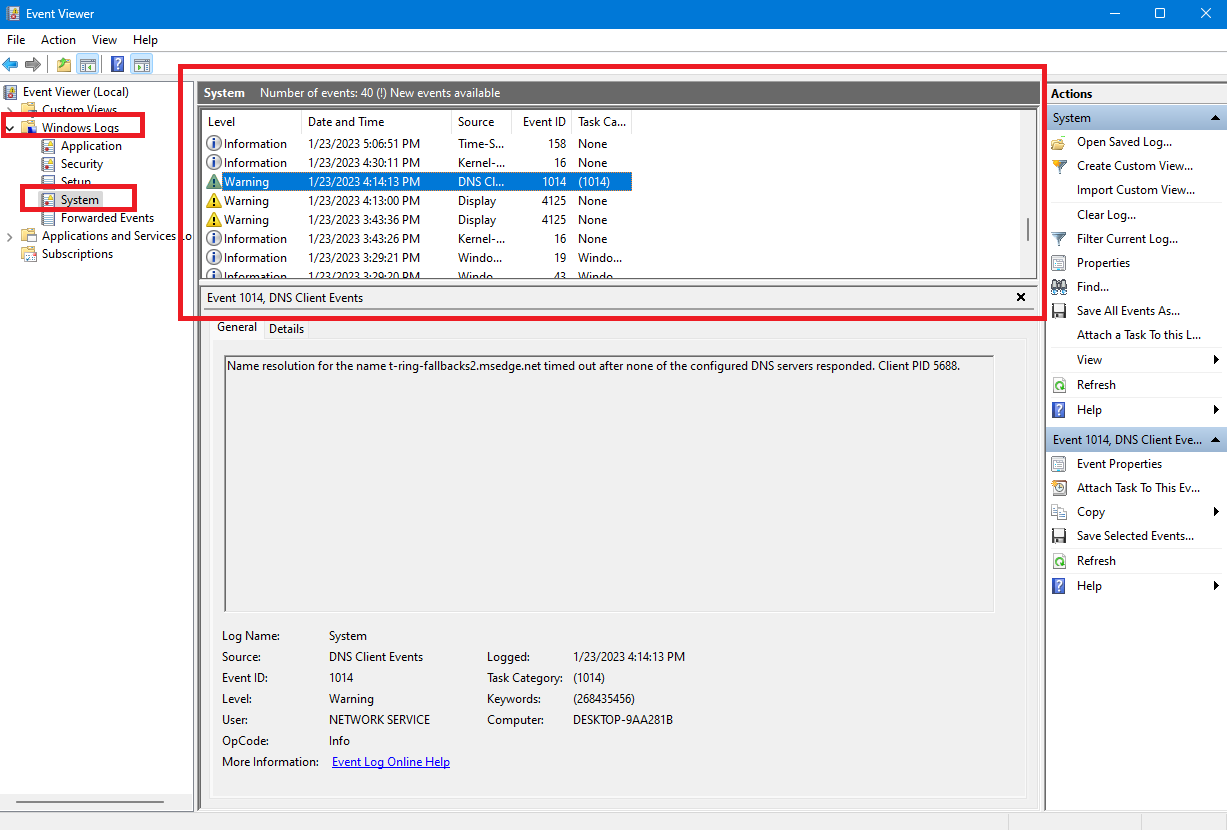Click the blue question mark toolbar Help icon

coord(117,65)
